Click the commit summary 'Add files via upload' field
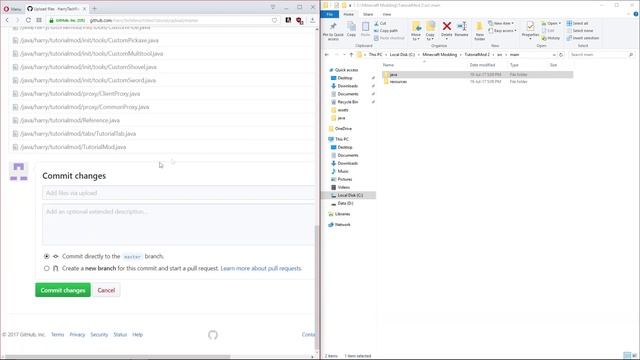This screenshot has height=360, width=640. (x=178, y=193)
